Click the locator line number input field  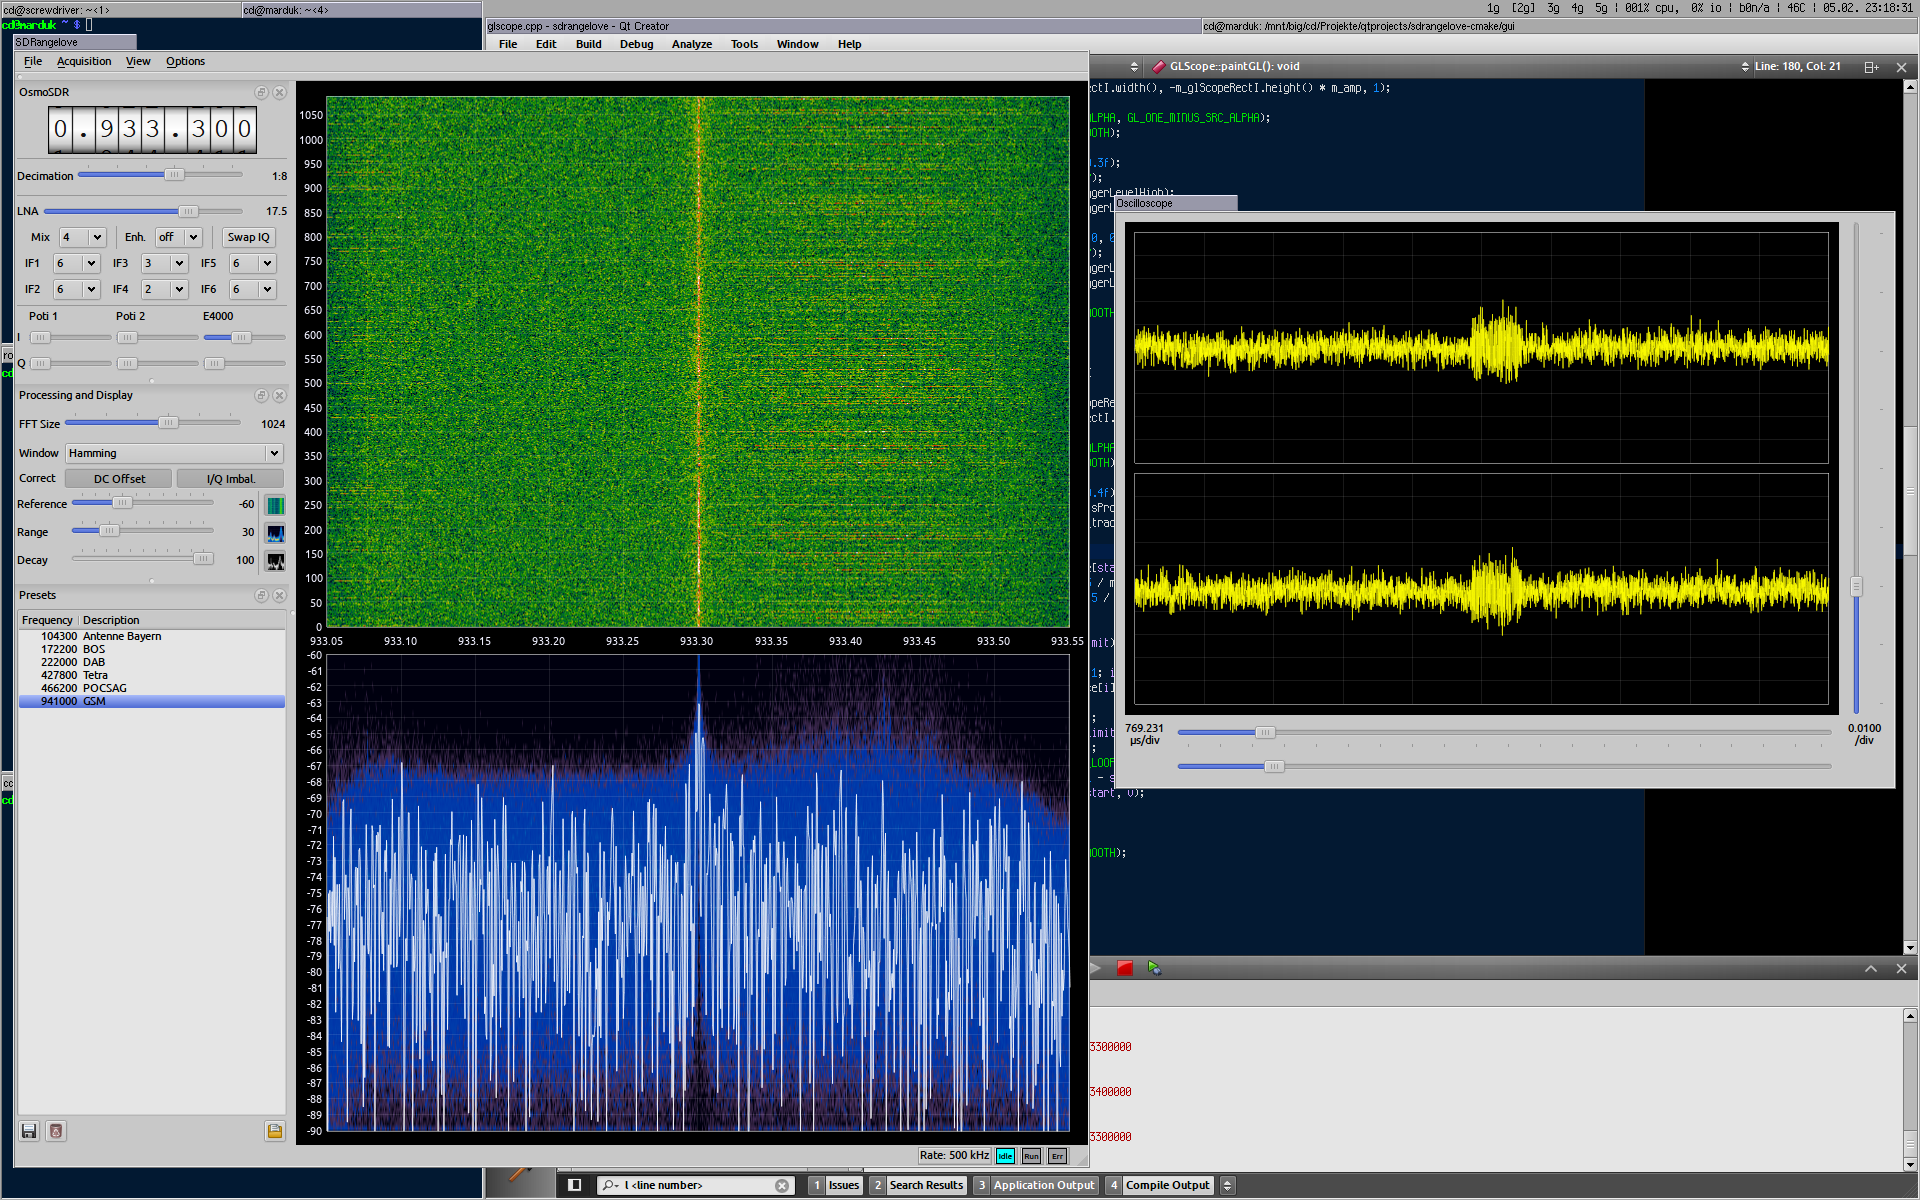click(697, 1185)
